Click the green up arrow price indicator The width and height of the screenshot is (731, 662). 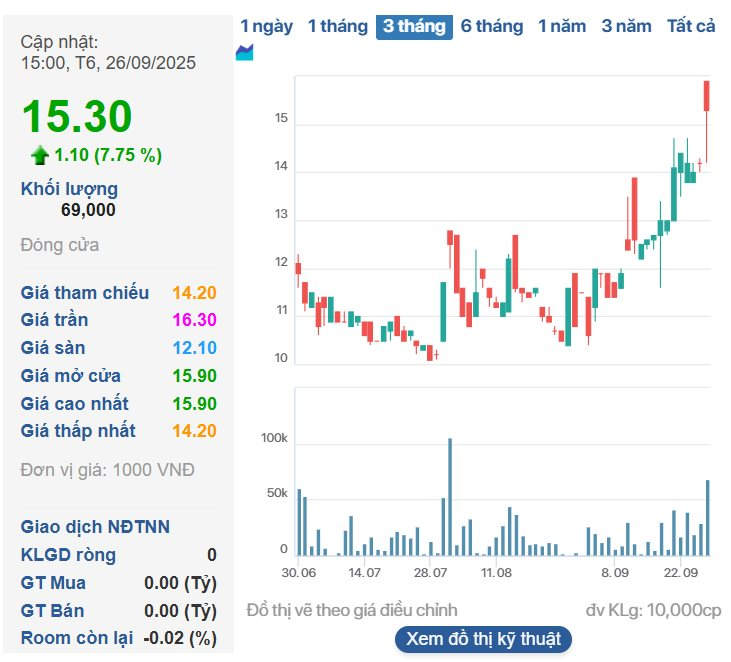[40, 155]
